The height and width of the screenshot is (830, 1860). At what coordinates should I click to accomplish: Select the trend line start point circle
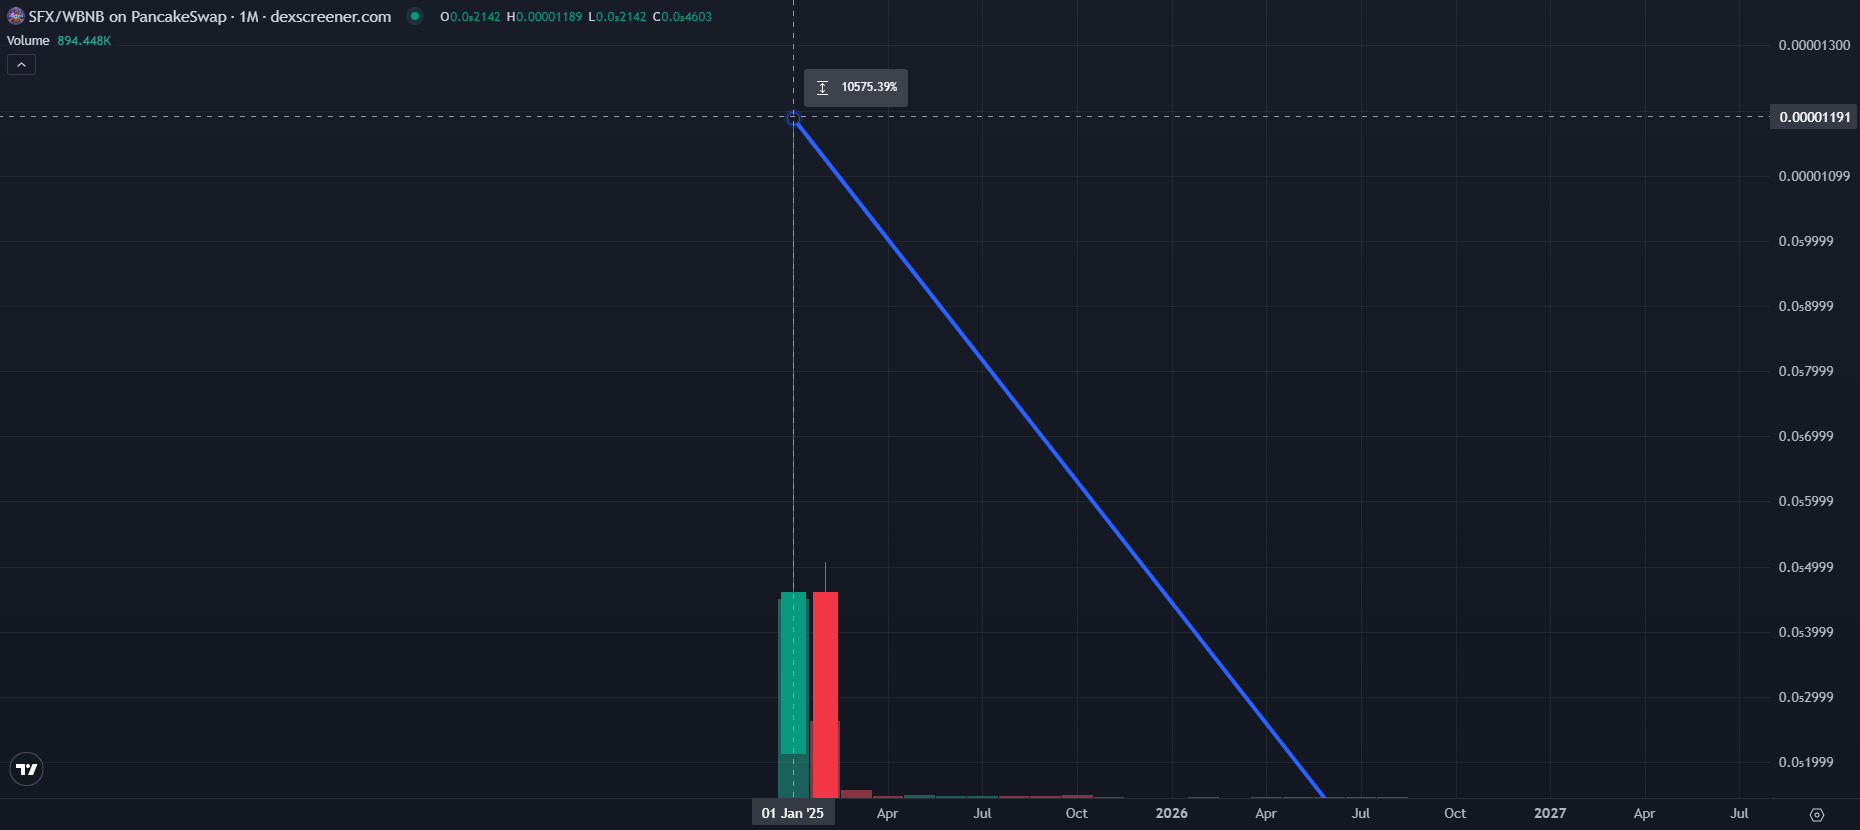tap(794, 118)
